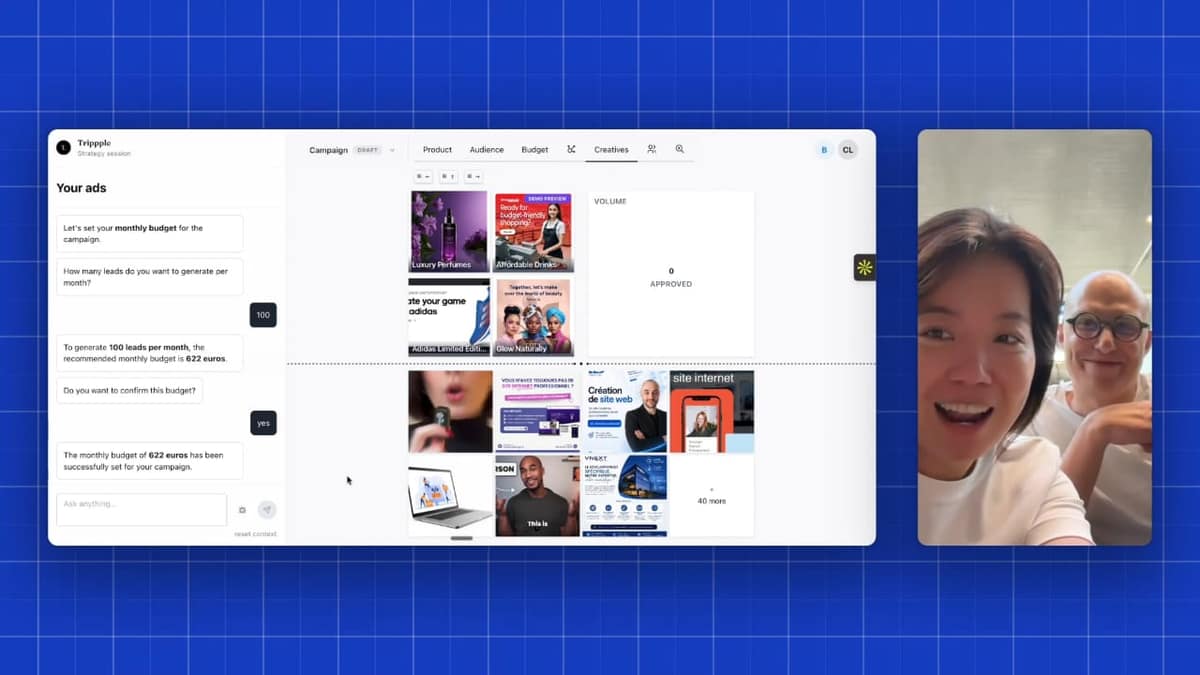Click the horizontal scrollbar handle below creatives
The image size is (1200, 675).
tap(461, 539)
